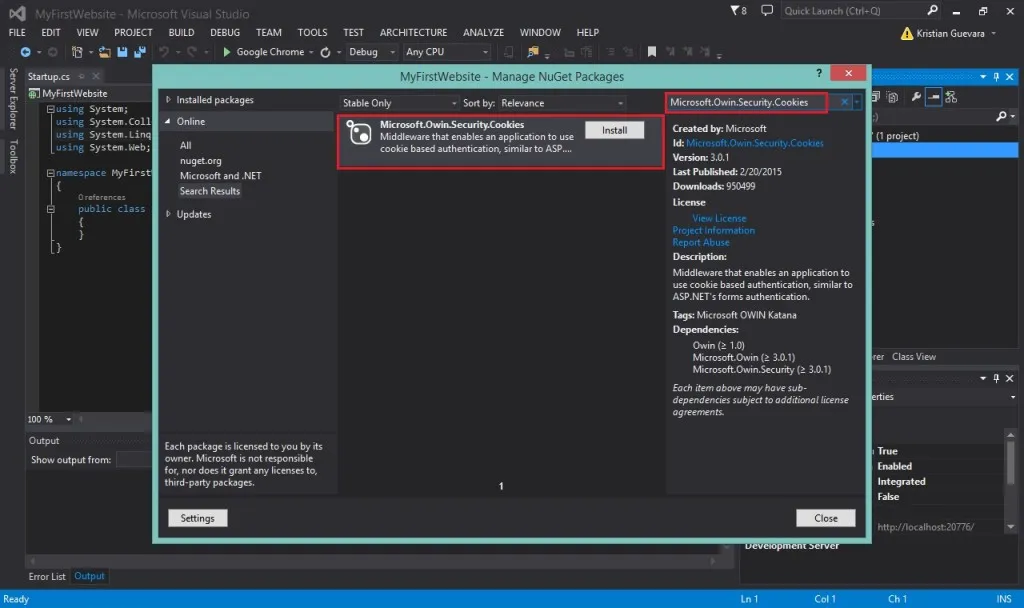
Task: Click the Save icon in toolbar
Action: [122, 52]
